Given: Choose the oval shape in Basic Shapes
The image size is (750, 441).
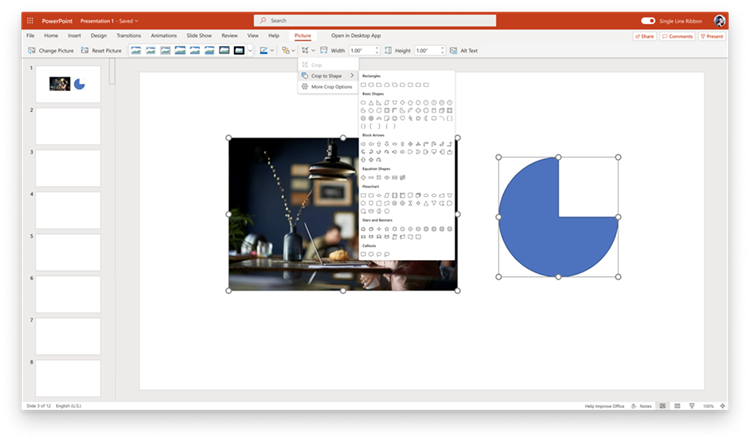Looking at the screenshot, I should 363,102.
